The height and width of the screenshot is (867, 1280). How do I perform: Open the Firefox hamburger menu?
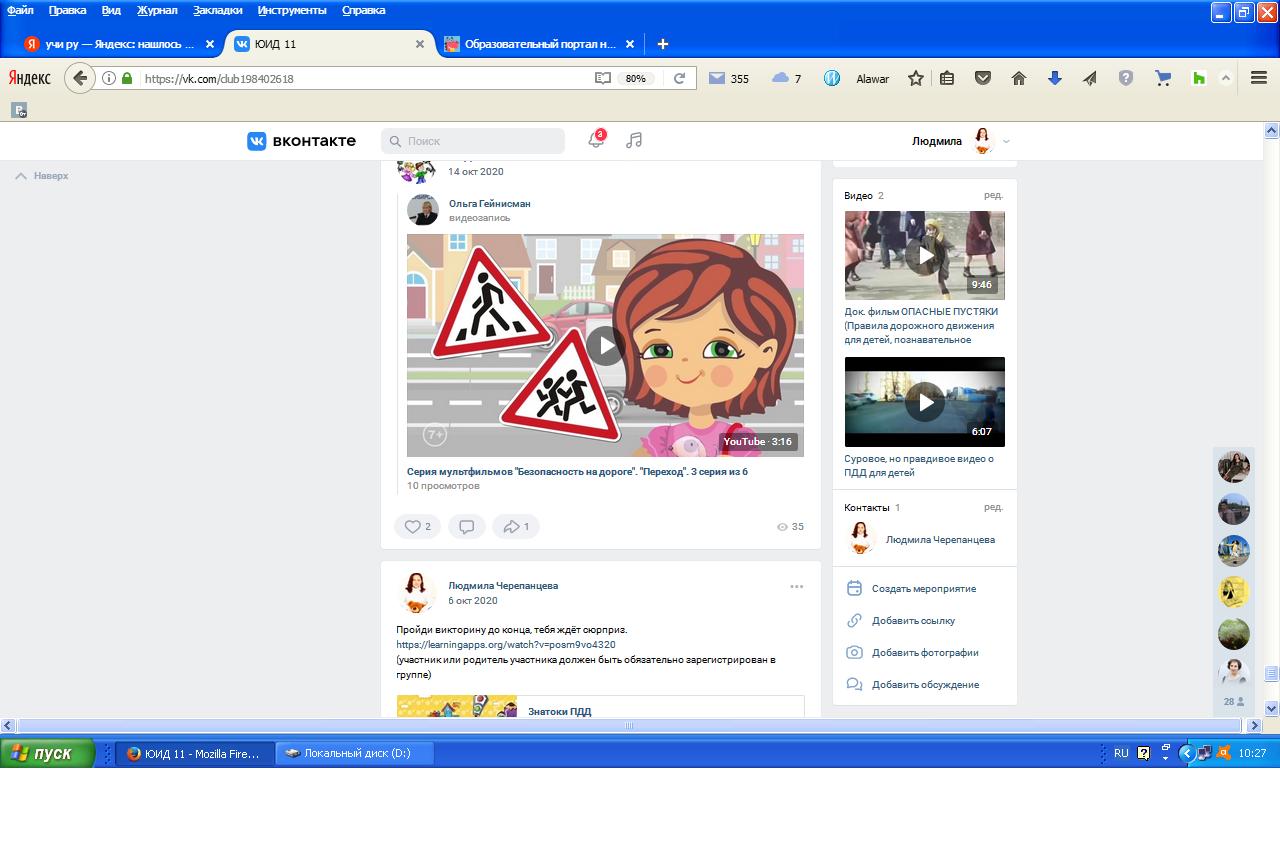point(1259,78)
